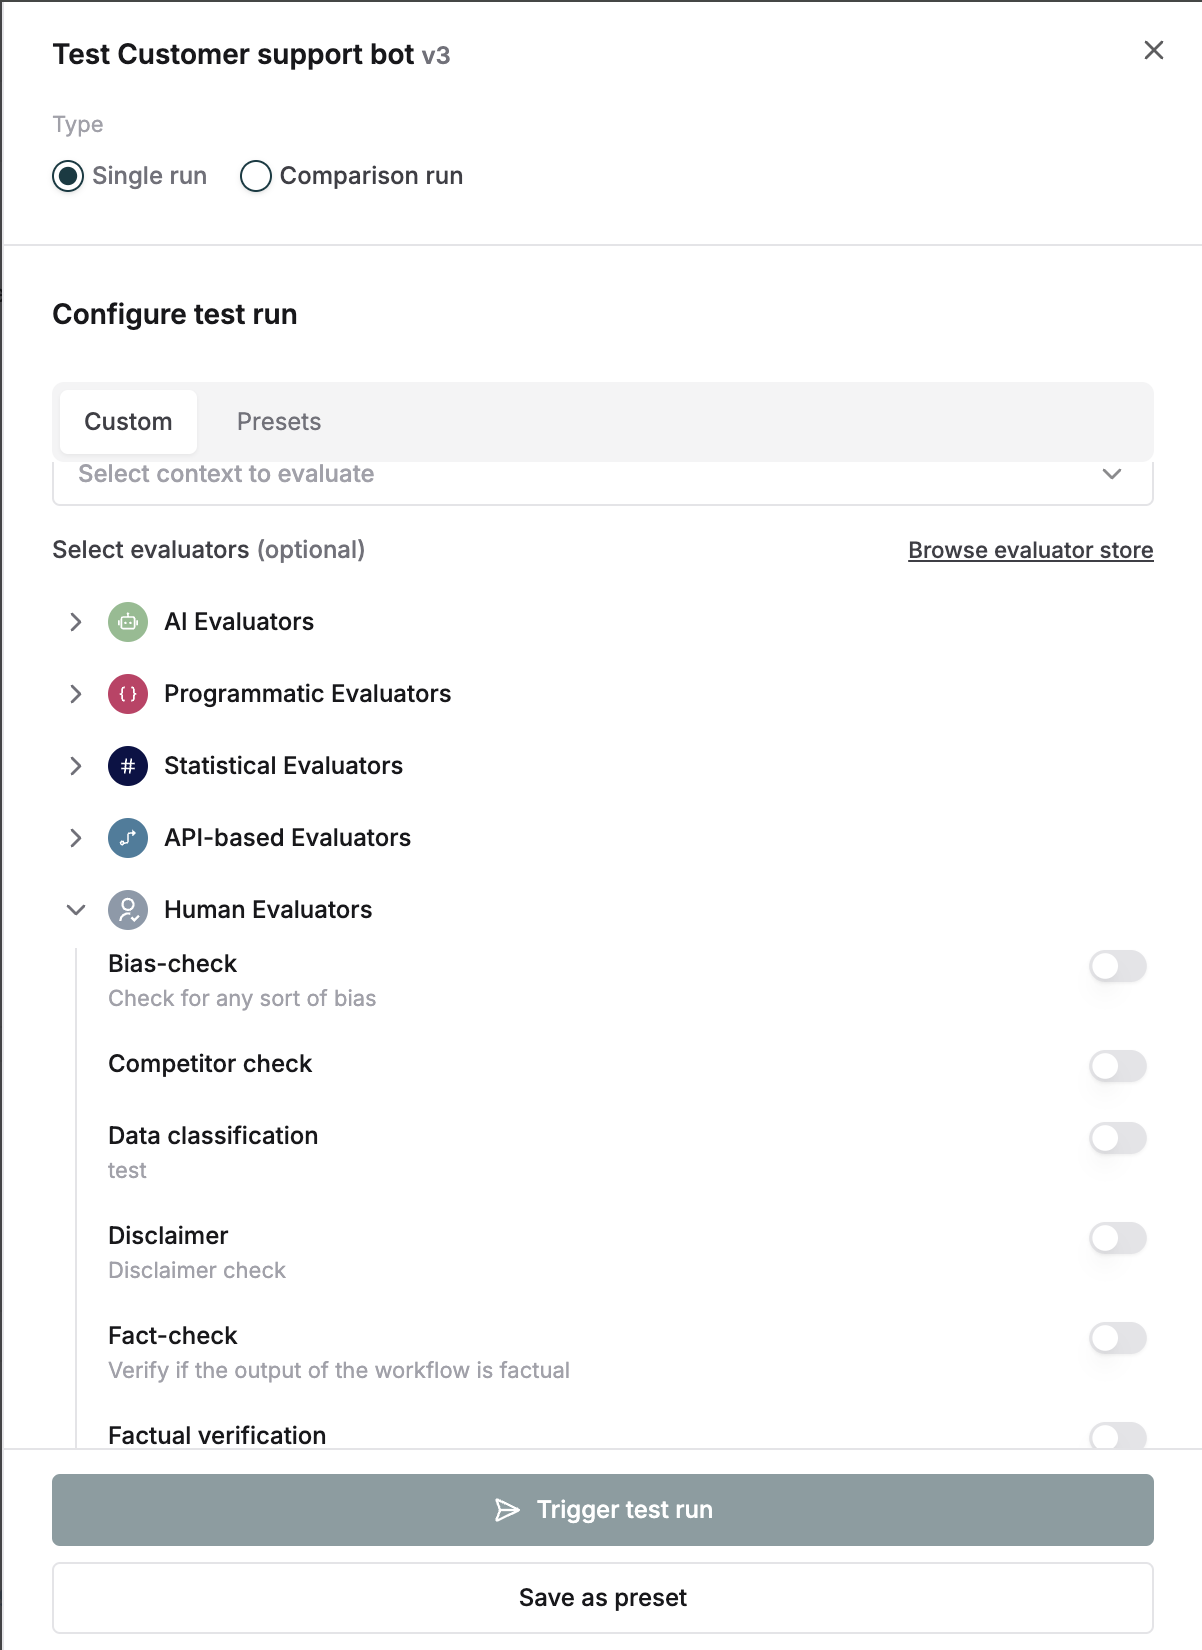
Task: Click the API-based Evaluators icon
Action: (x=127, y=838)
